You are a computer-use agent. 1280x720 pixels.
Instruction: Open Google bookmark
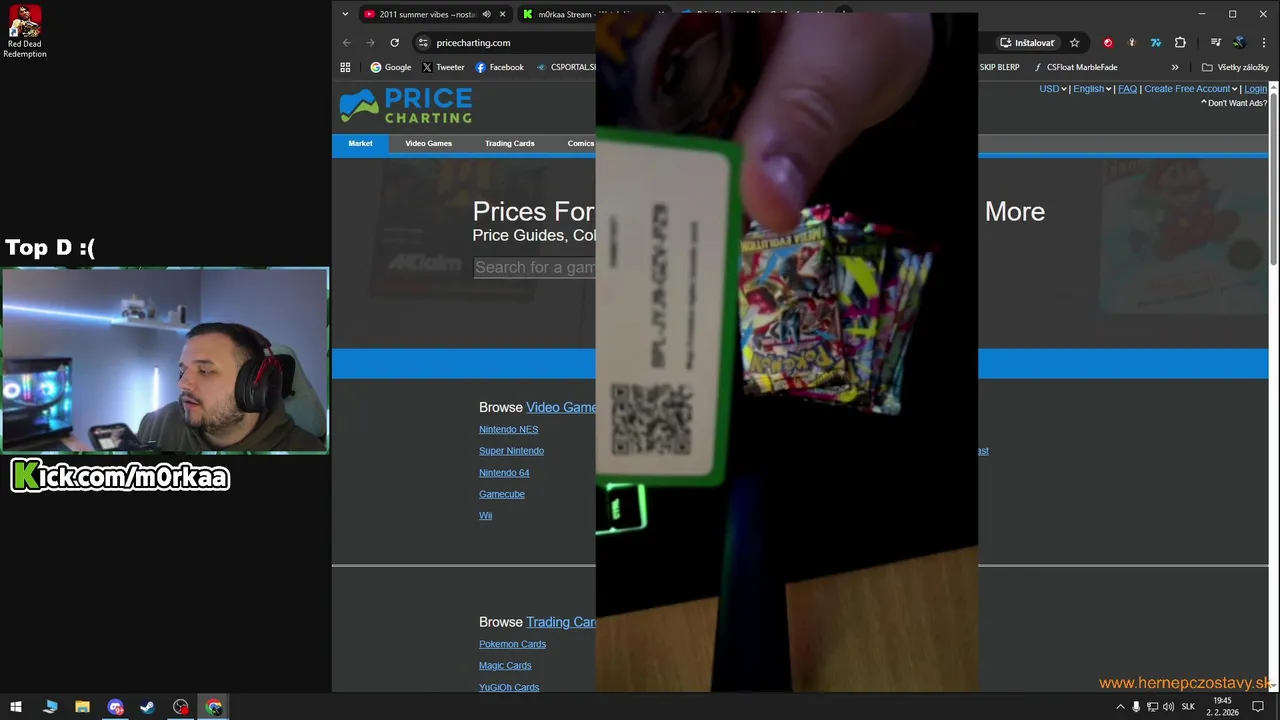tap(391, 67)
